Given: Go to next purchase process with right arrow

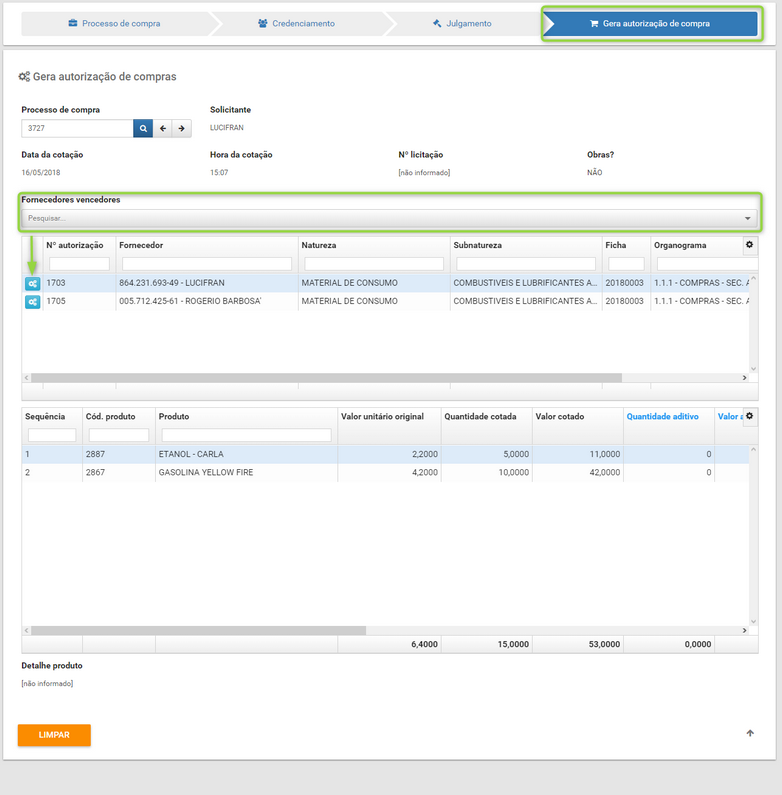Looking at the screenshot, I should pyautogui.click(x=182, y=128).
